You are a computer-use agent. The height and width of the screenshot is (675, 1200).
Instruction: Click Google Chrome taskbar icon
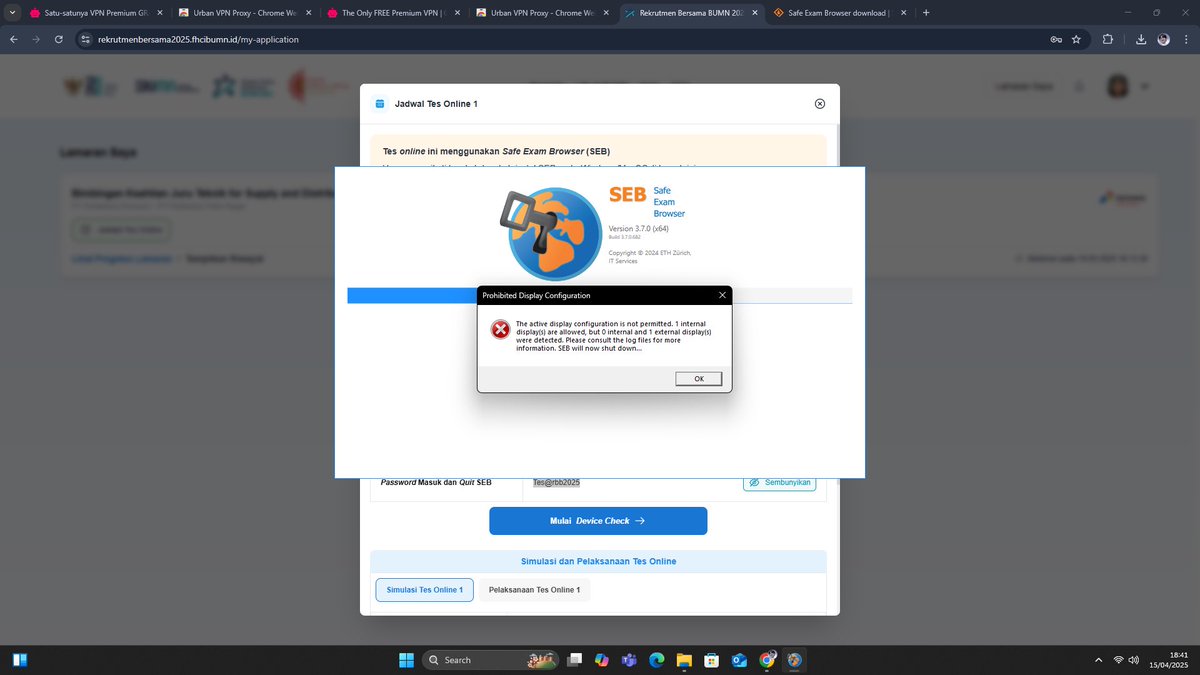pos(767,660)
